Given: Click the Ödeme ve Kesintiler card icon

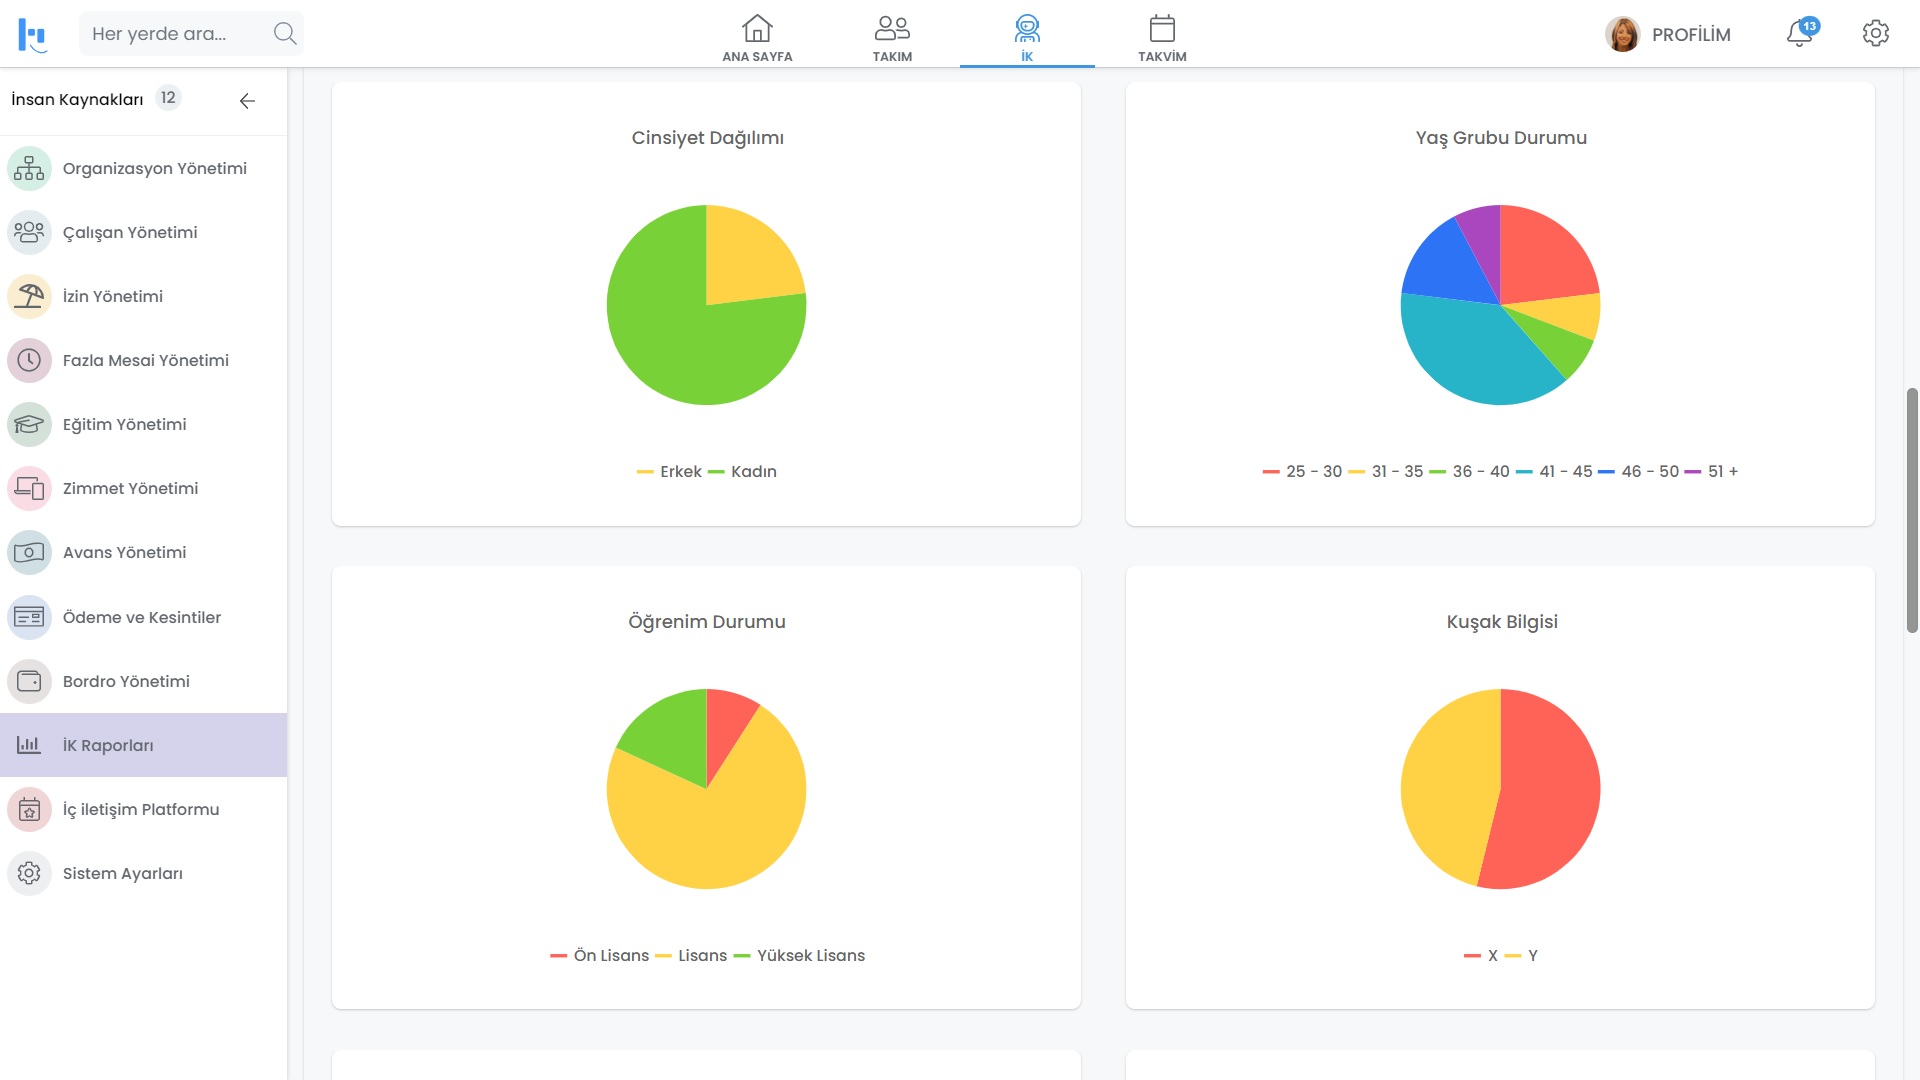Looking at the screenshot, I should tap(29, 617).
